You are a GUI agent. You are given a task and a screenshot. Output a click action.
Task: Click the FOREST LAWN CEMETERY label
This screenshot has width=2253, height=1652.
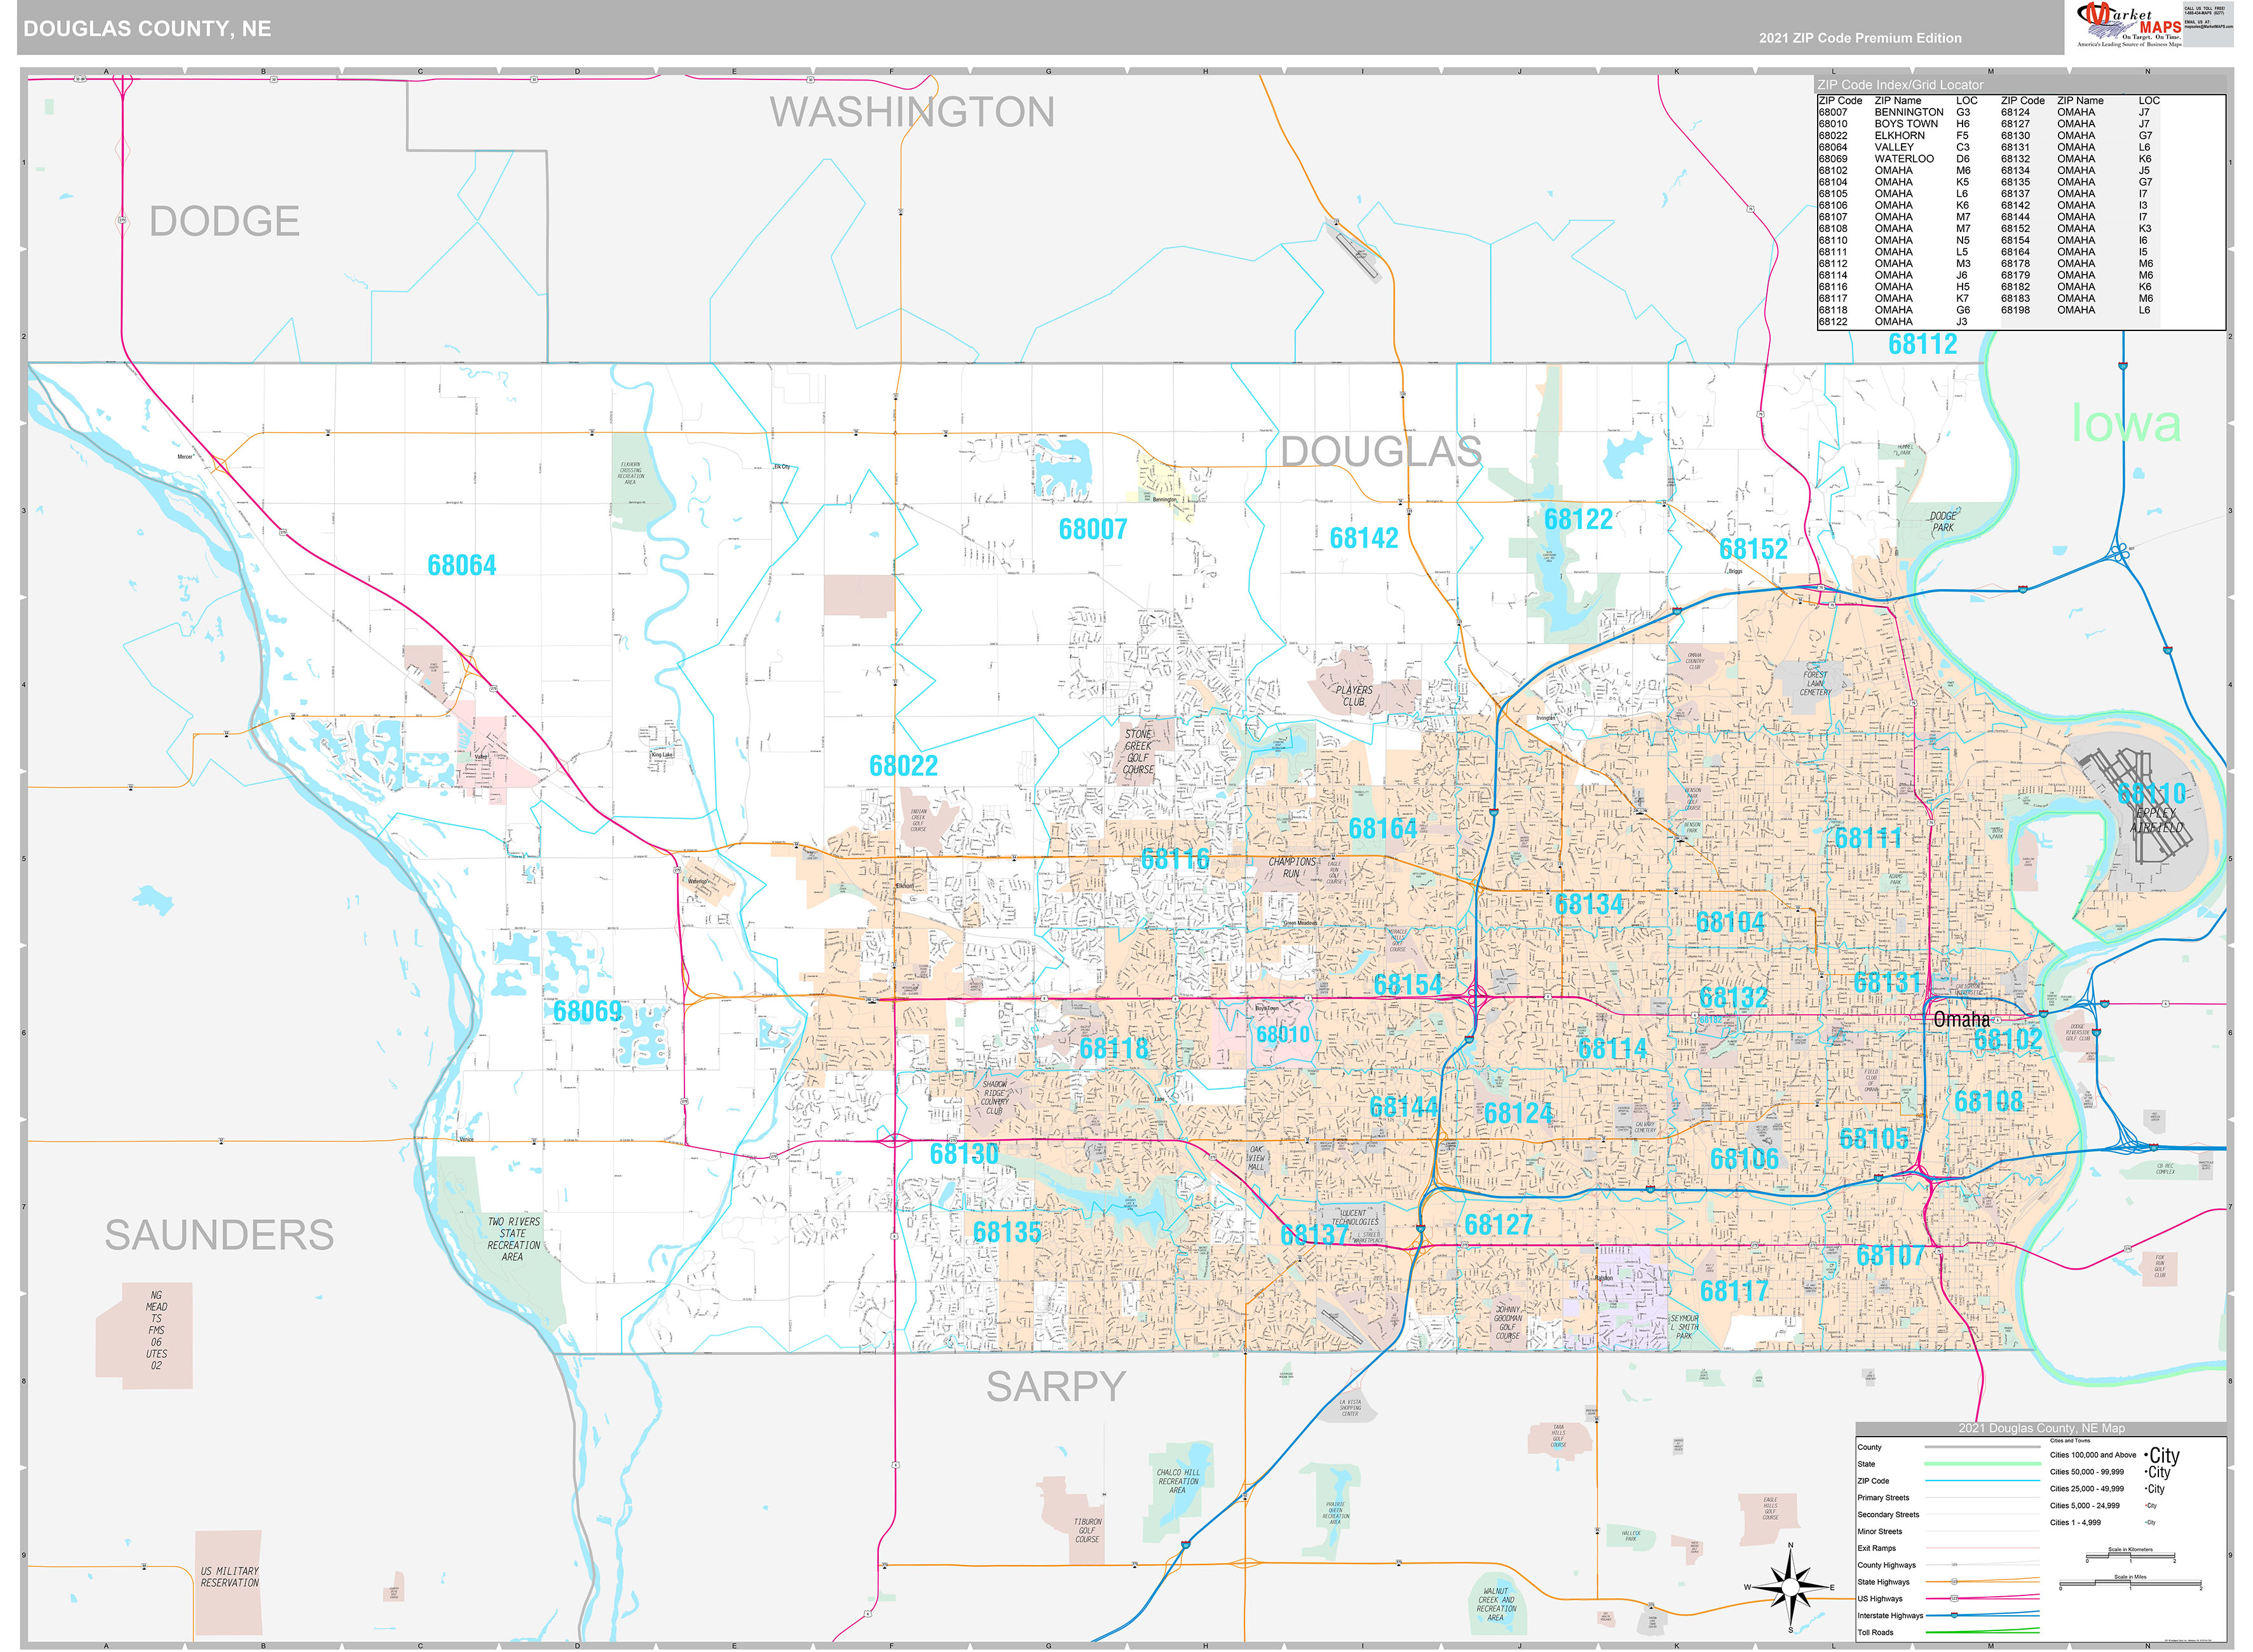coord(1815,684)
